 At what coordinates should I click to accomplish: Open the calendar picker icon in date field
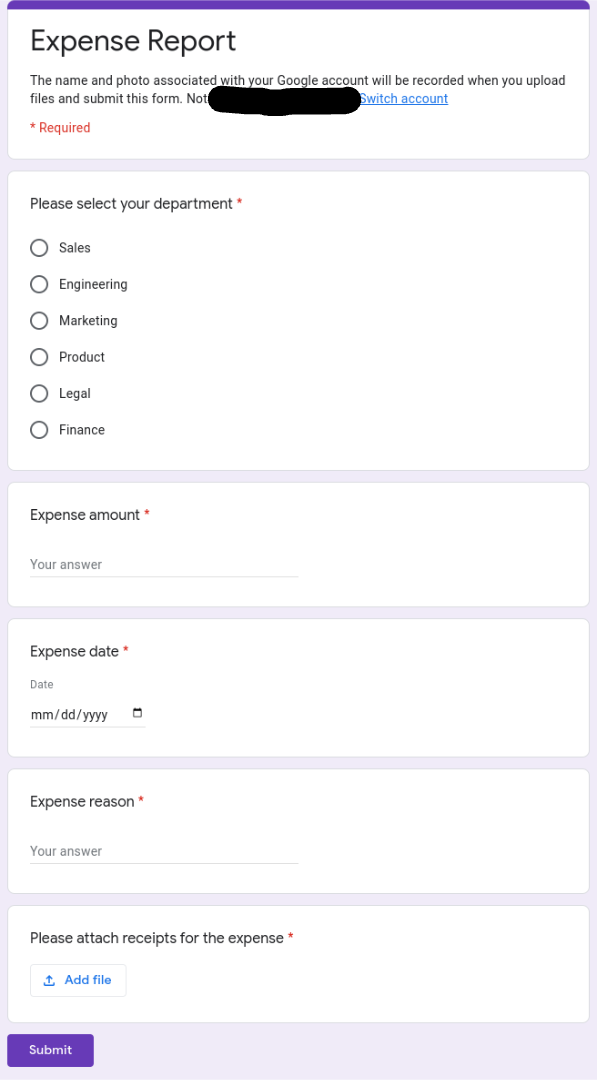click(137, 713)
